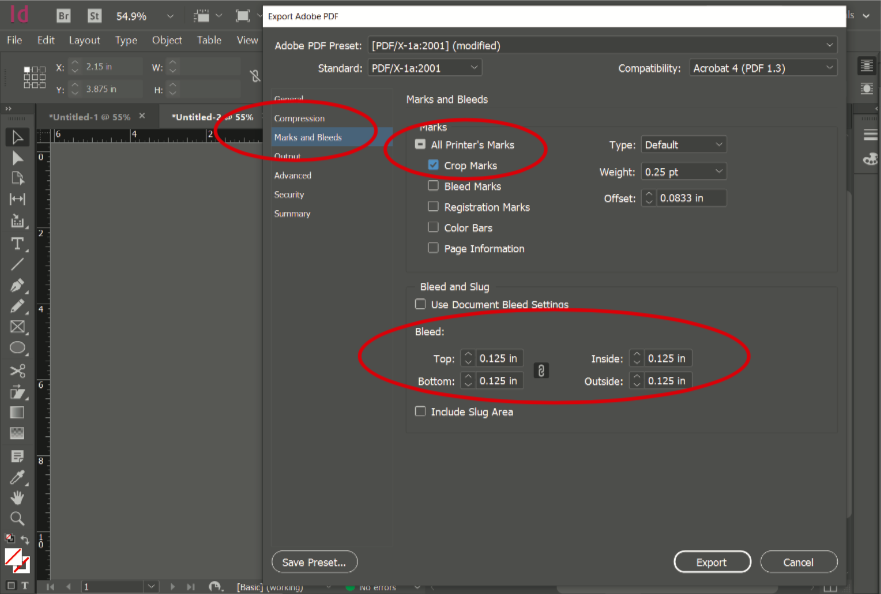Expand the Compatibility dropdown
Screen dimensions: 881x594
762,68
